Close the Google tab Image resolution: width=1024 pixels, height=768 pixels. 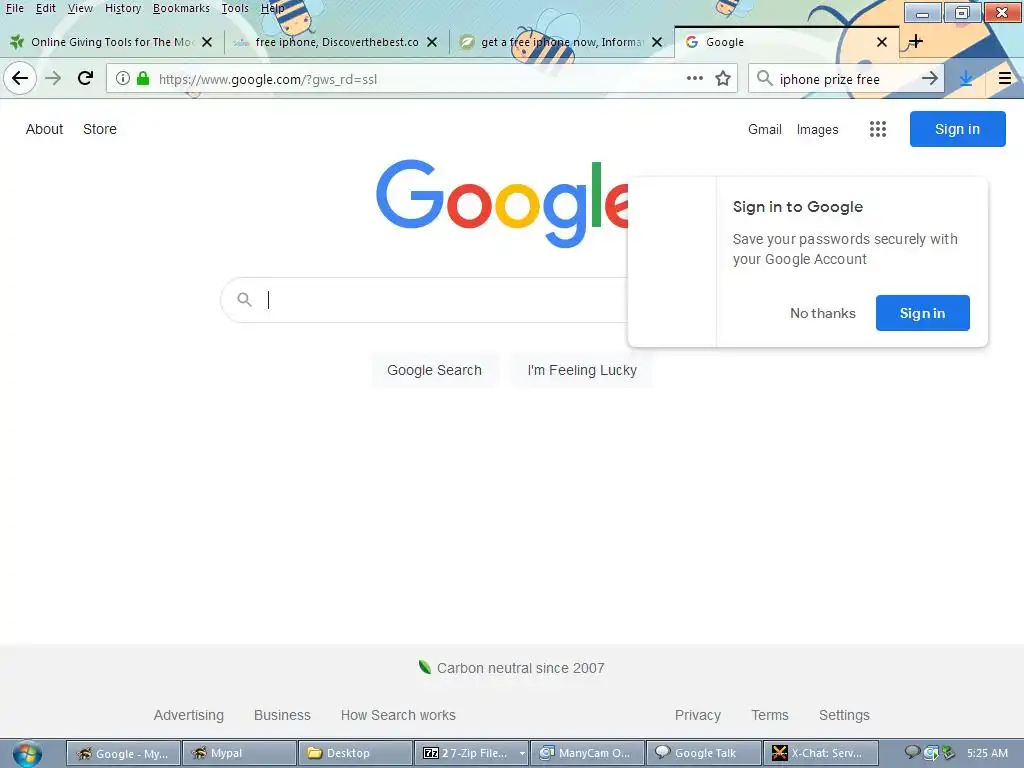coord(882,42)
